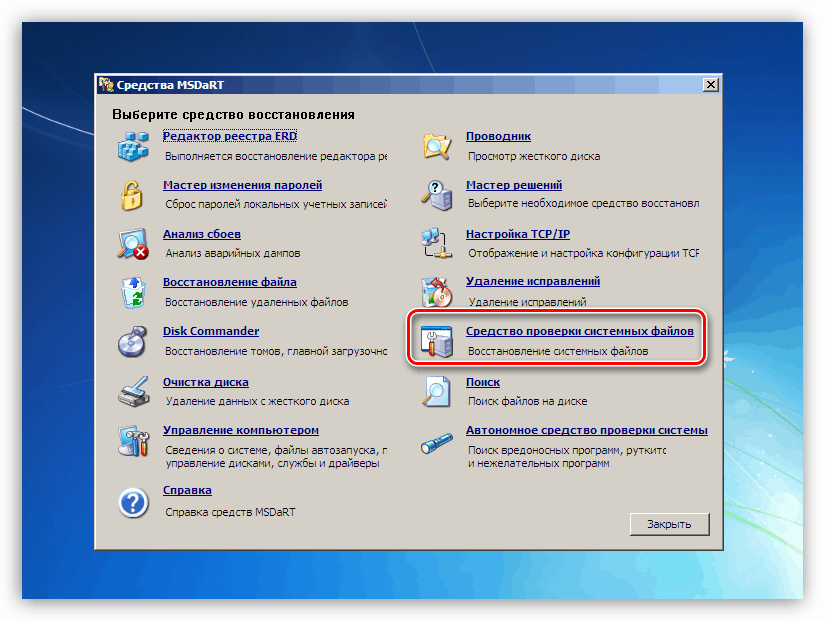Click the Закрыть button
Screen dimensions: 825x621
click(669, 524)
